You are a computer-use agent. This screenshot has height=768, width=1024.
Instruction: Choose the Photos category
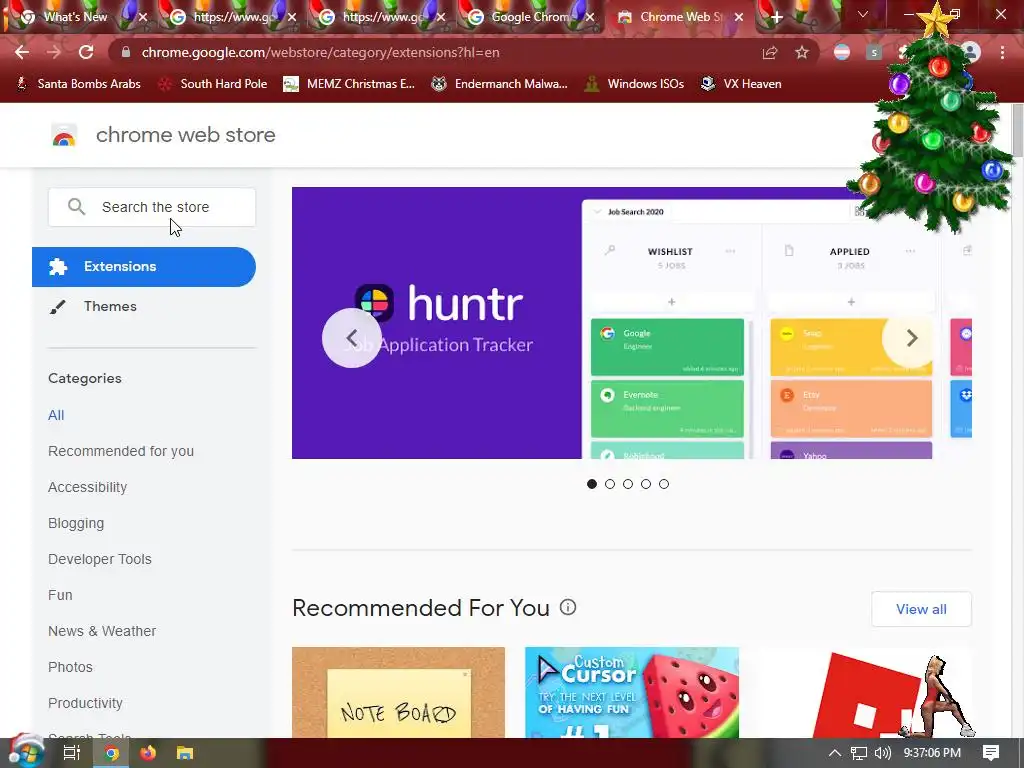(70, 667)
